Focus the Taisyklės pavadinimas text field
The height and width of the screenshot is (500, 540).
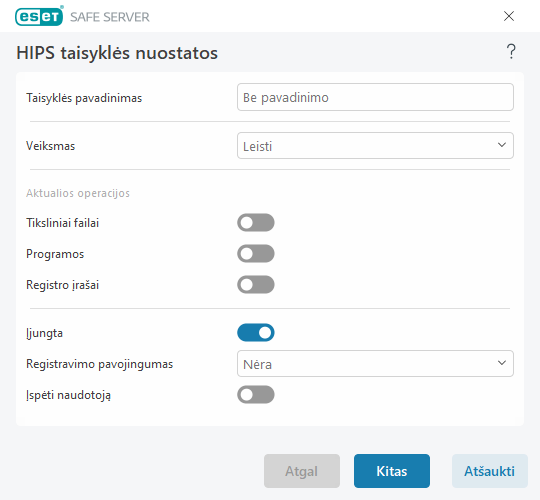(375, 97)
